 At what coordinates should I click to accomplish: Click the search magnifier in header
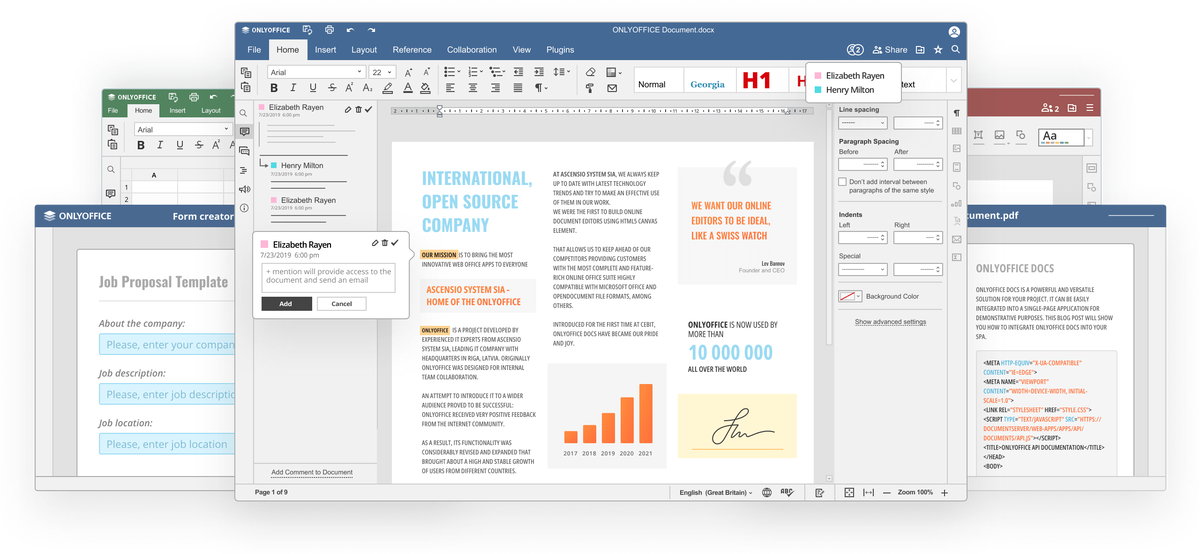pos(956,49)
